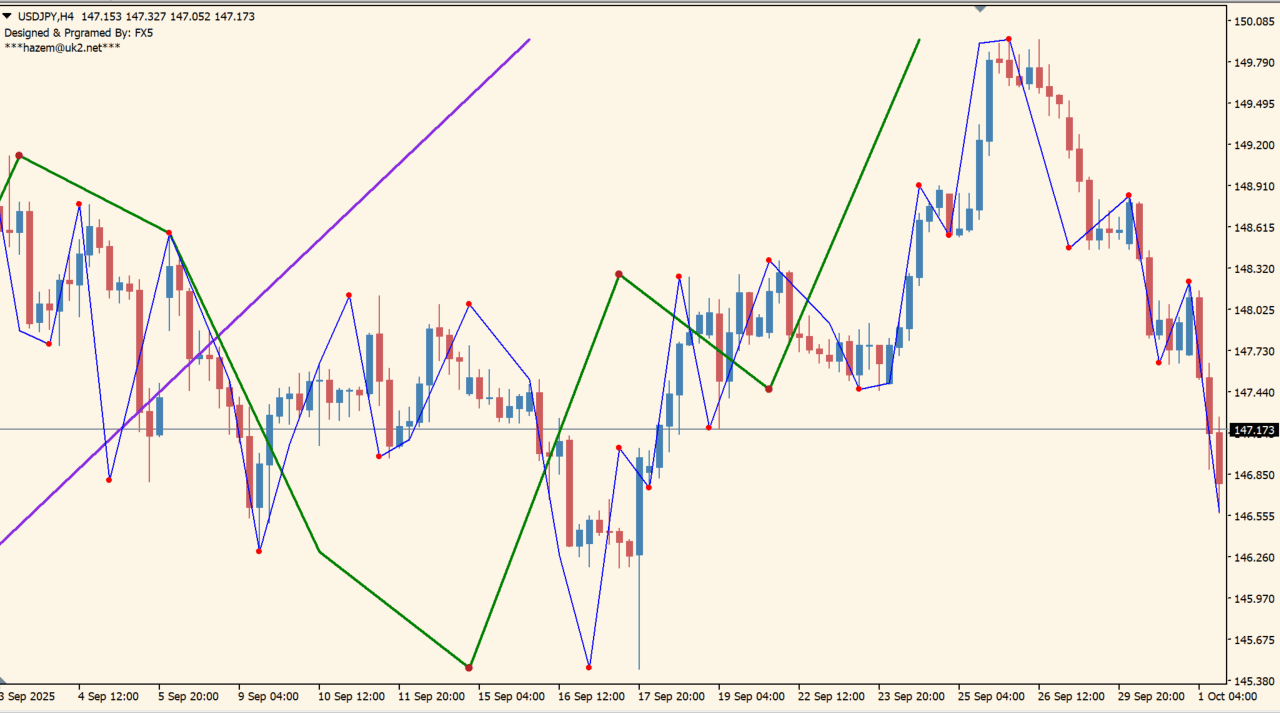
Task: Click the gray chart shift triangle marker
Action: tap(980, 7)
